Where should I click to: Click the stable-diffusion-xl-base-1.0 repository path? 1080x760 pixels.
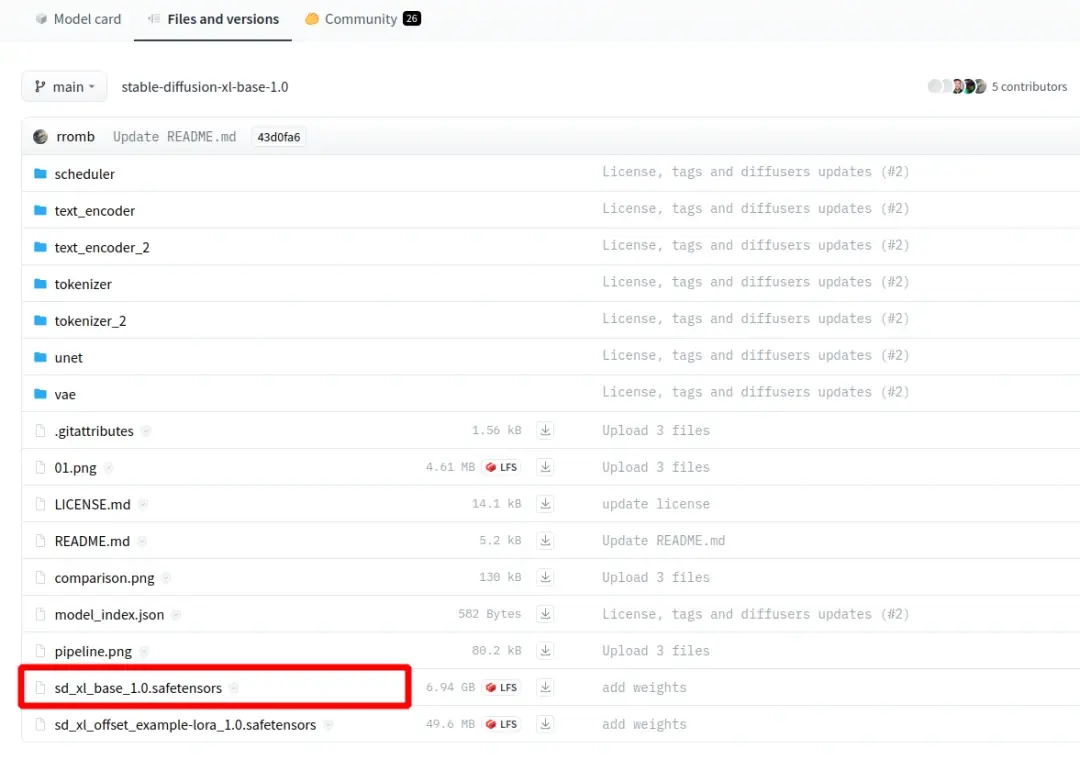click(205, 87)
